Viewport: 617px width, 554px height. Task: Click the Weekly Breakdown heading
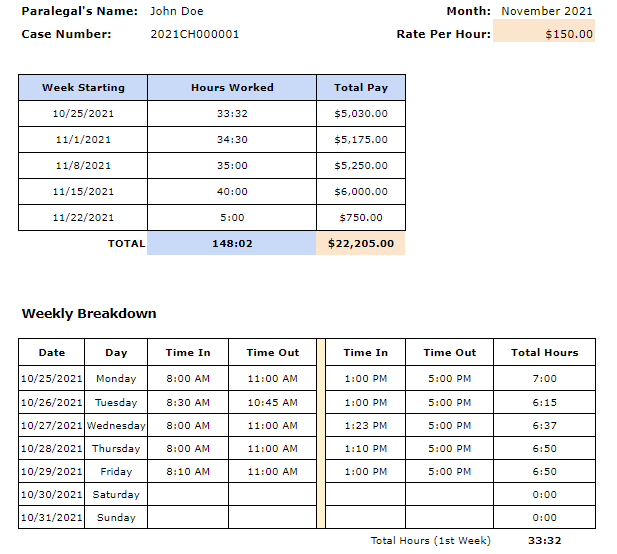[x=89, y=314]
